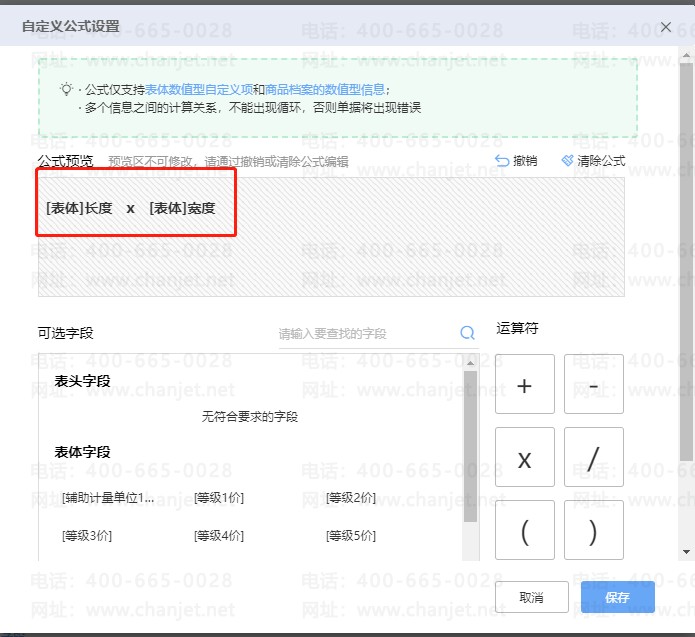Viewport: 695px width, 637px height.
Task: Select the [等级5价] field
Action: tap(351, 536)
